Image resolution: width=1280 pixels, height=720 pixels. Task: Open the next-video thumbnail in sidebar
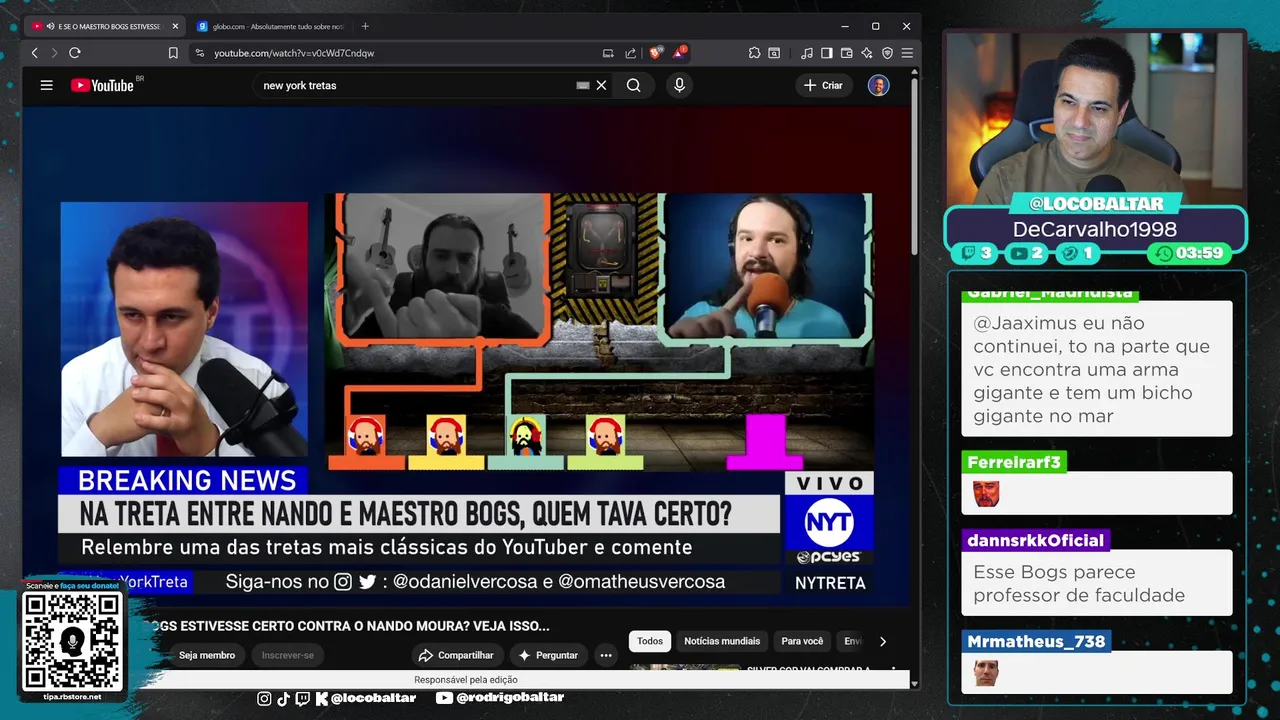(685, 667)
